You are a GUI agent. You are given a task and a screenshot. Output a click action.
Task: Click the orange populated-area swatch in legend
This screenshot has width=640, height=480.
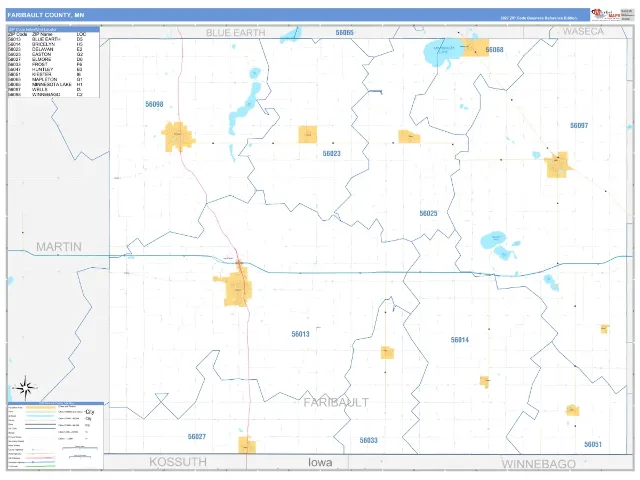click(x=40, y=407)
